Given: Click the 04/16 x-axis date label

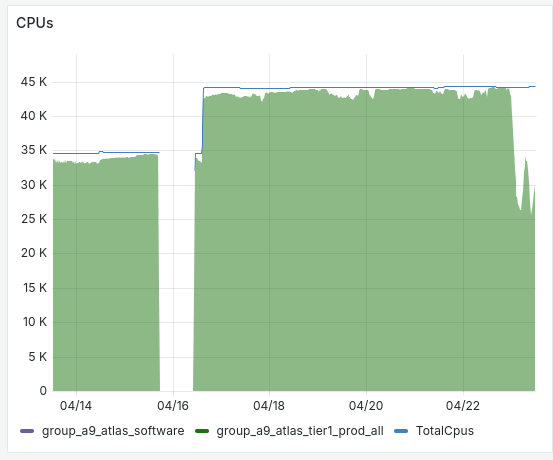Looking at the screenshot, I should pyautogui.click(x=173, y=406).
